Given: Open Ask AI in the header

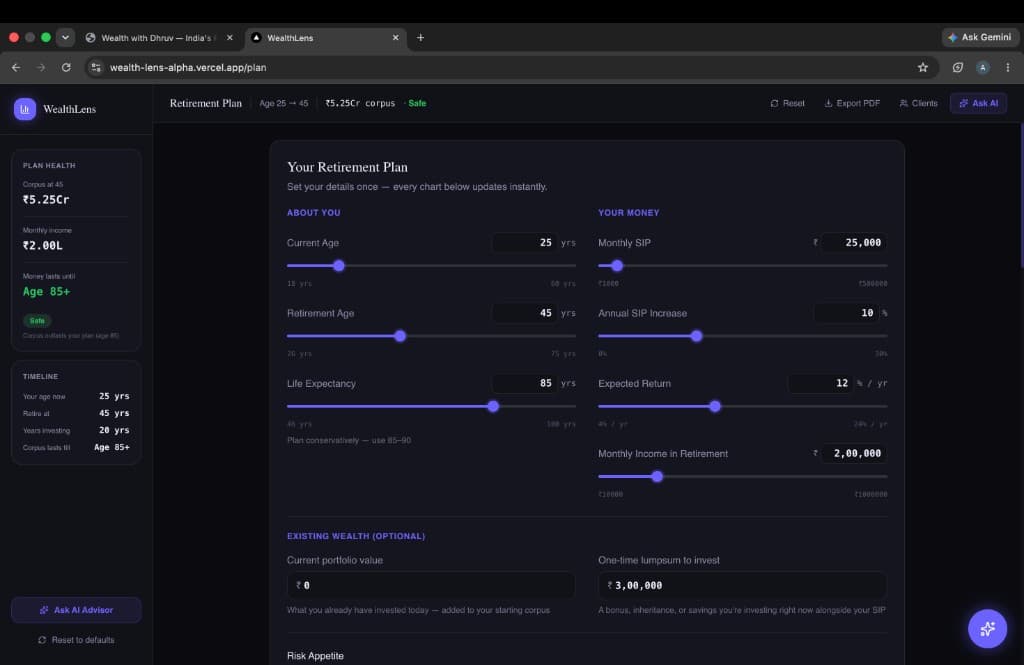Looking at the screenshot, I should 978,103.
